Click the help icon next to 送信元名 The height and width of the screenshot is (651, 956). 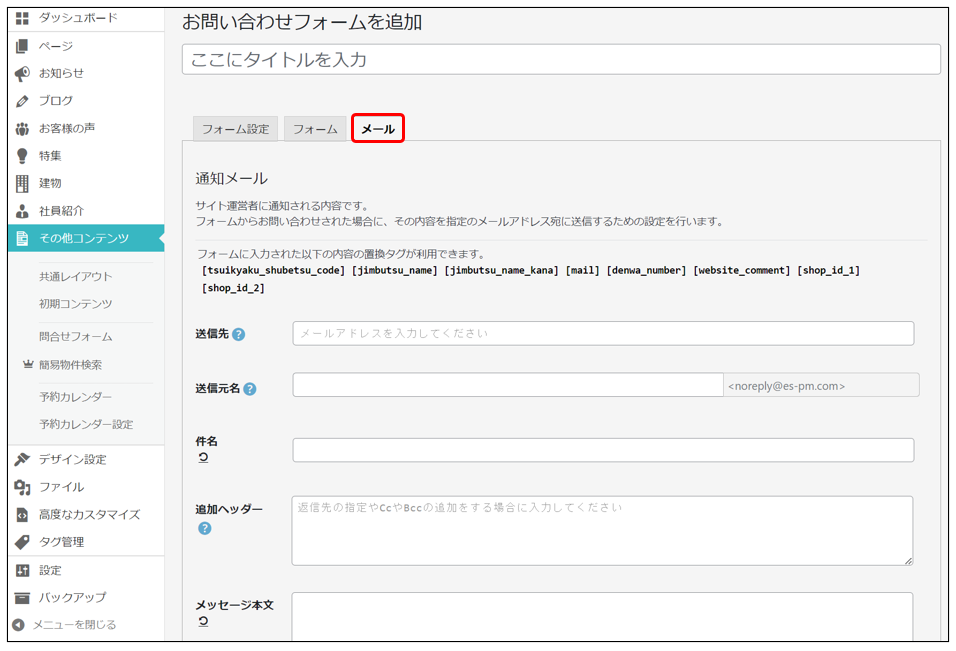coord(249,389)
